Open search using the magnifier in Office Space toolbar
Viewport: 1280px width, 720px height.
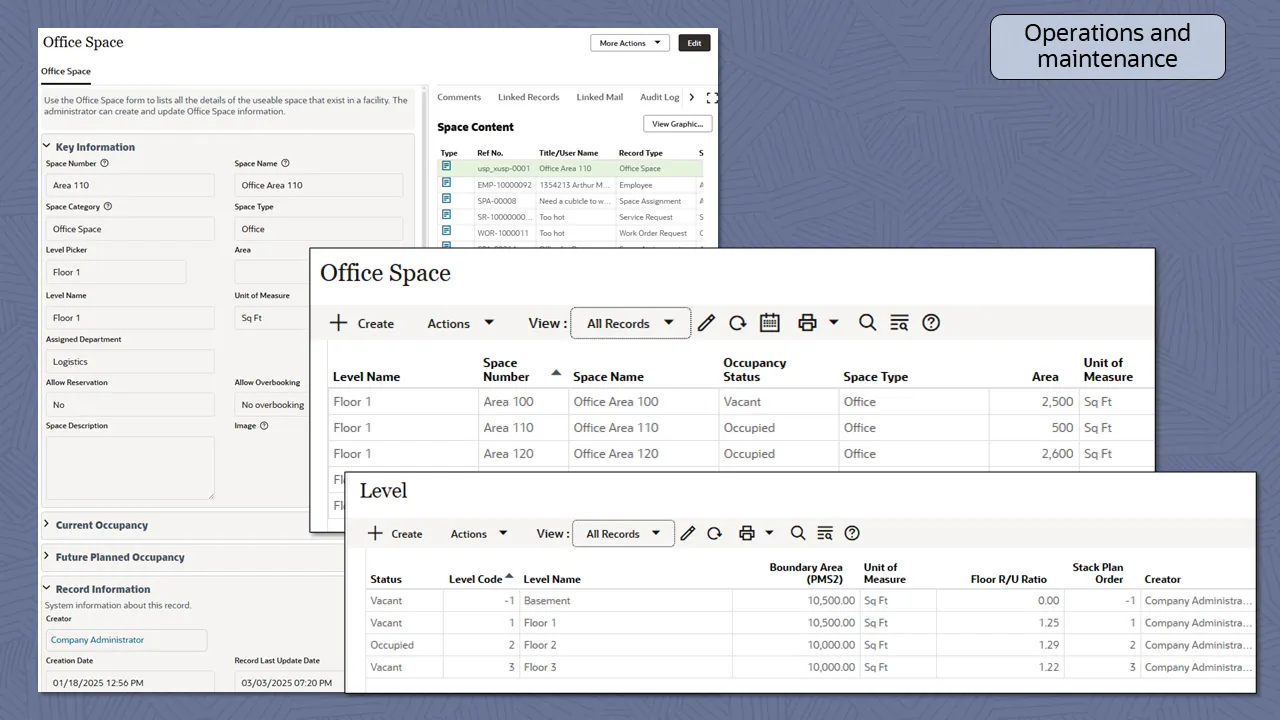coord(866,322)
